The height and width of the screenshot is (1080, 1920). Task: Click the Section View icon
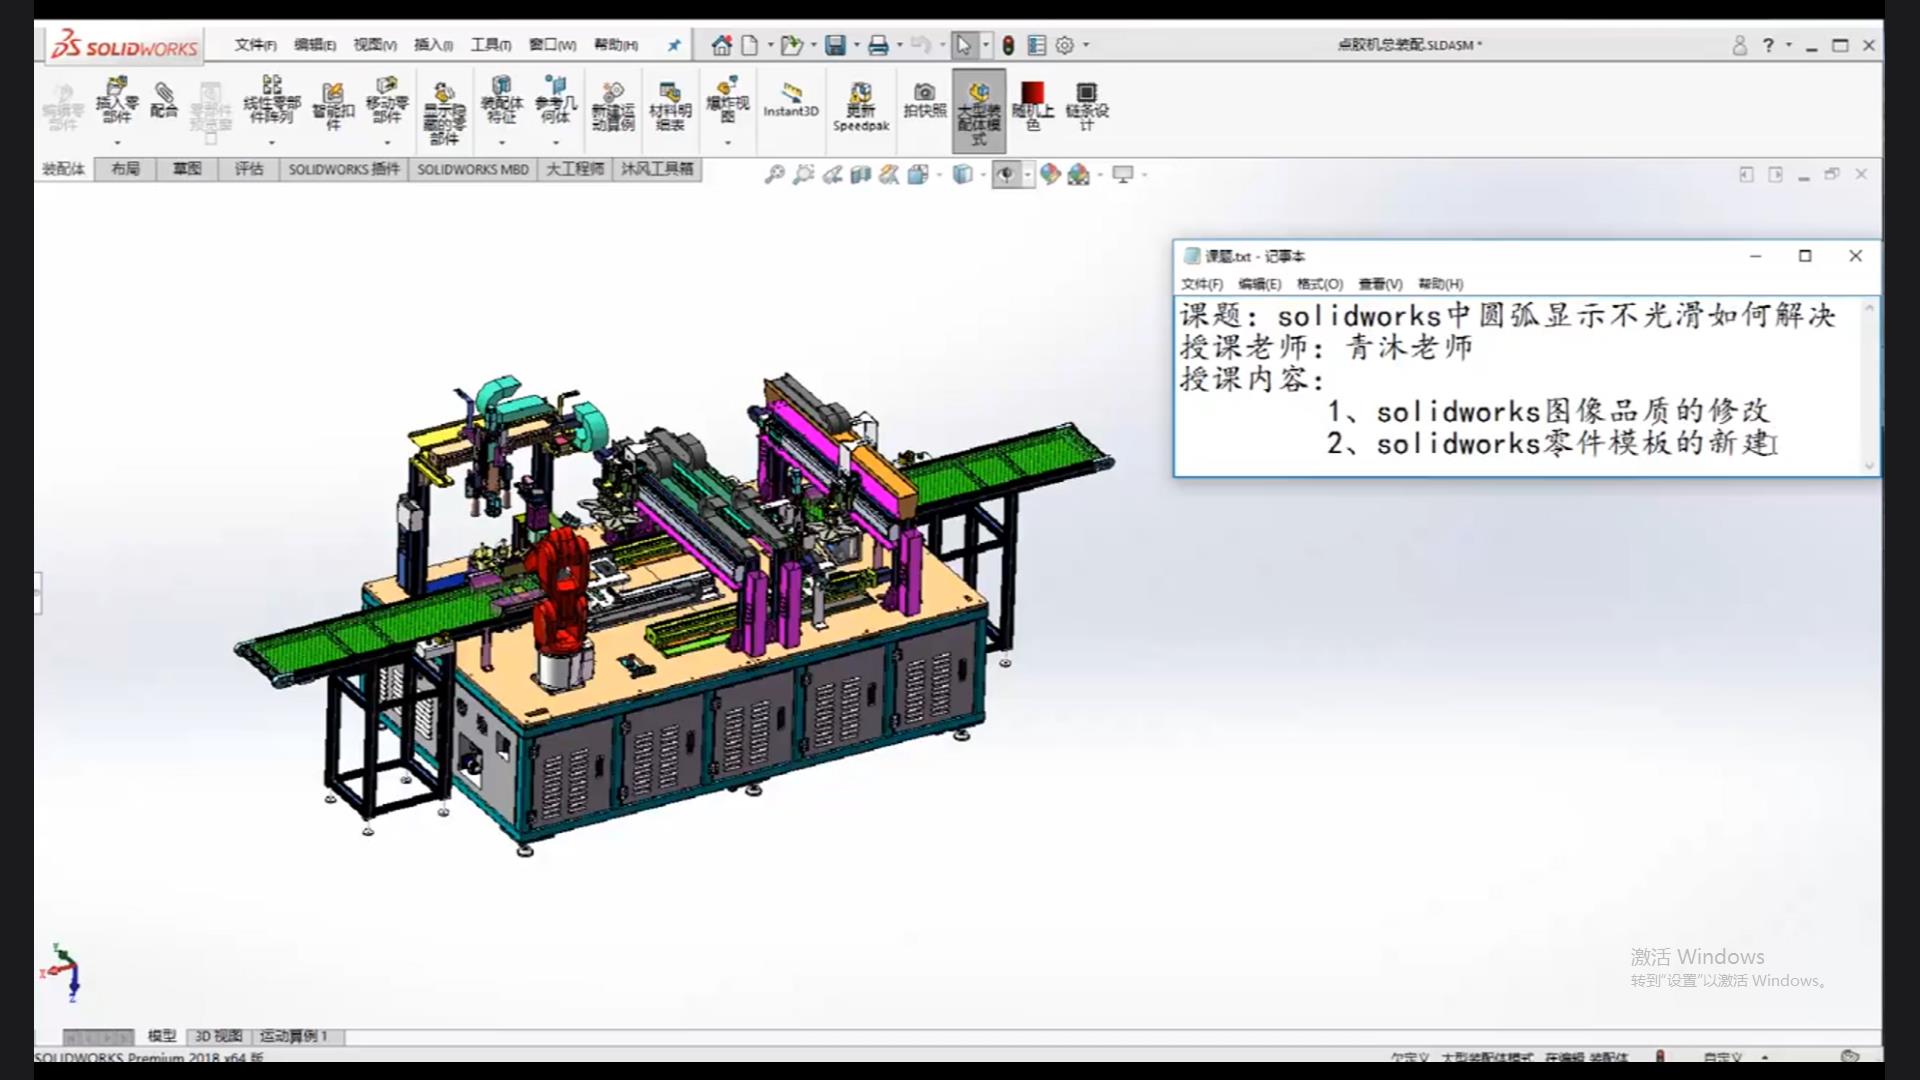[860, 175]
